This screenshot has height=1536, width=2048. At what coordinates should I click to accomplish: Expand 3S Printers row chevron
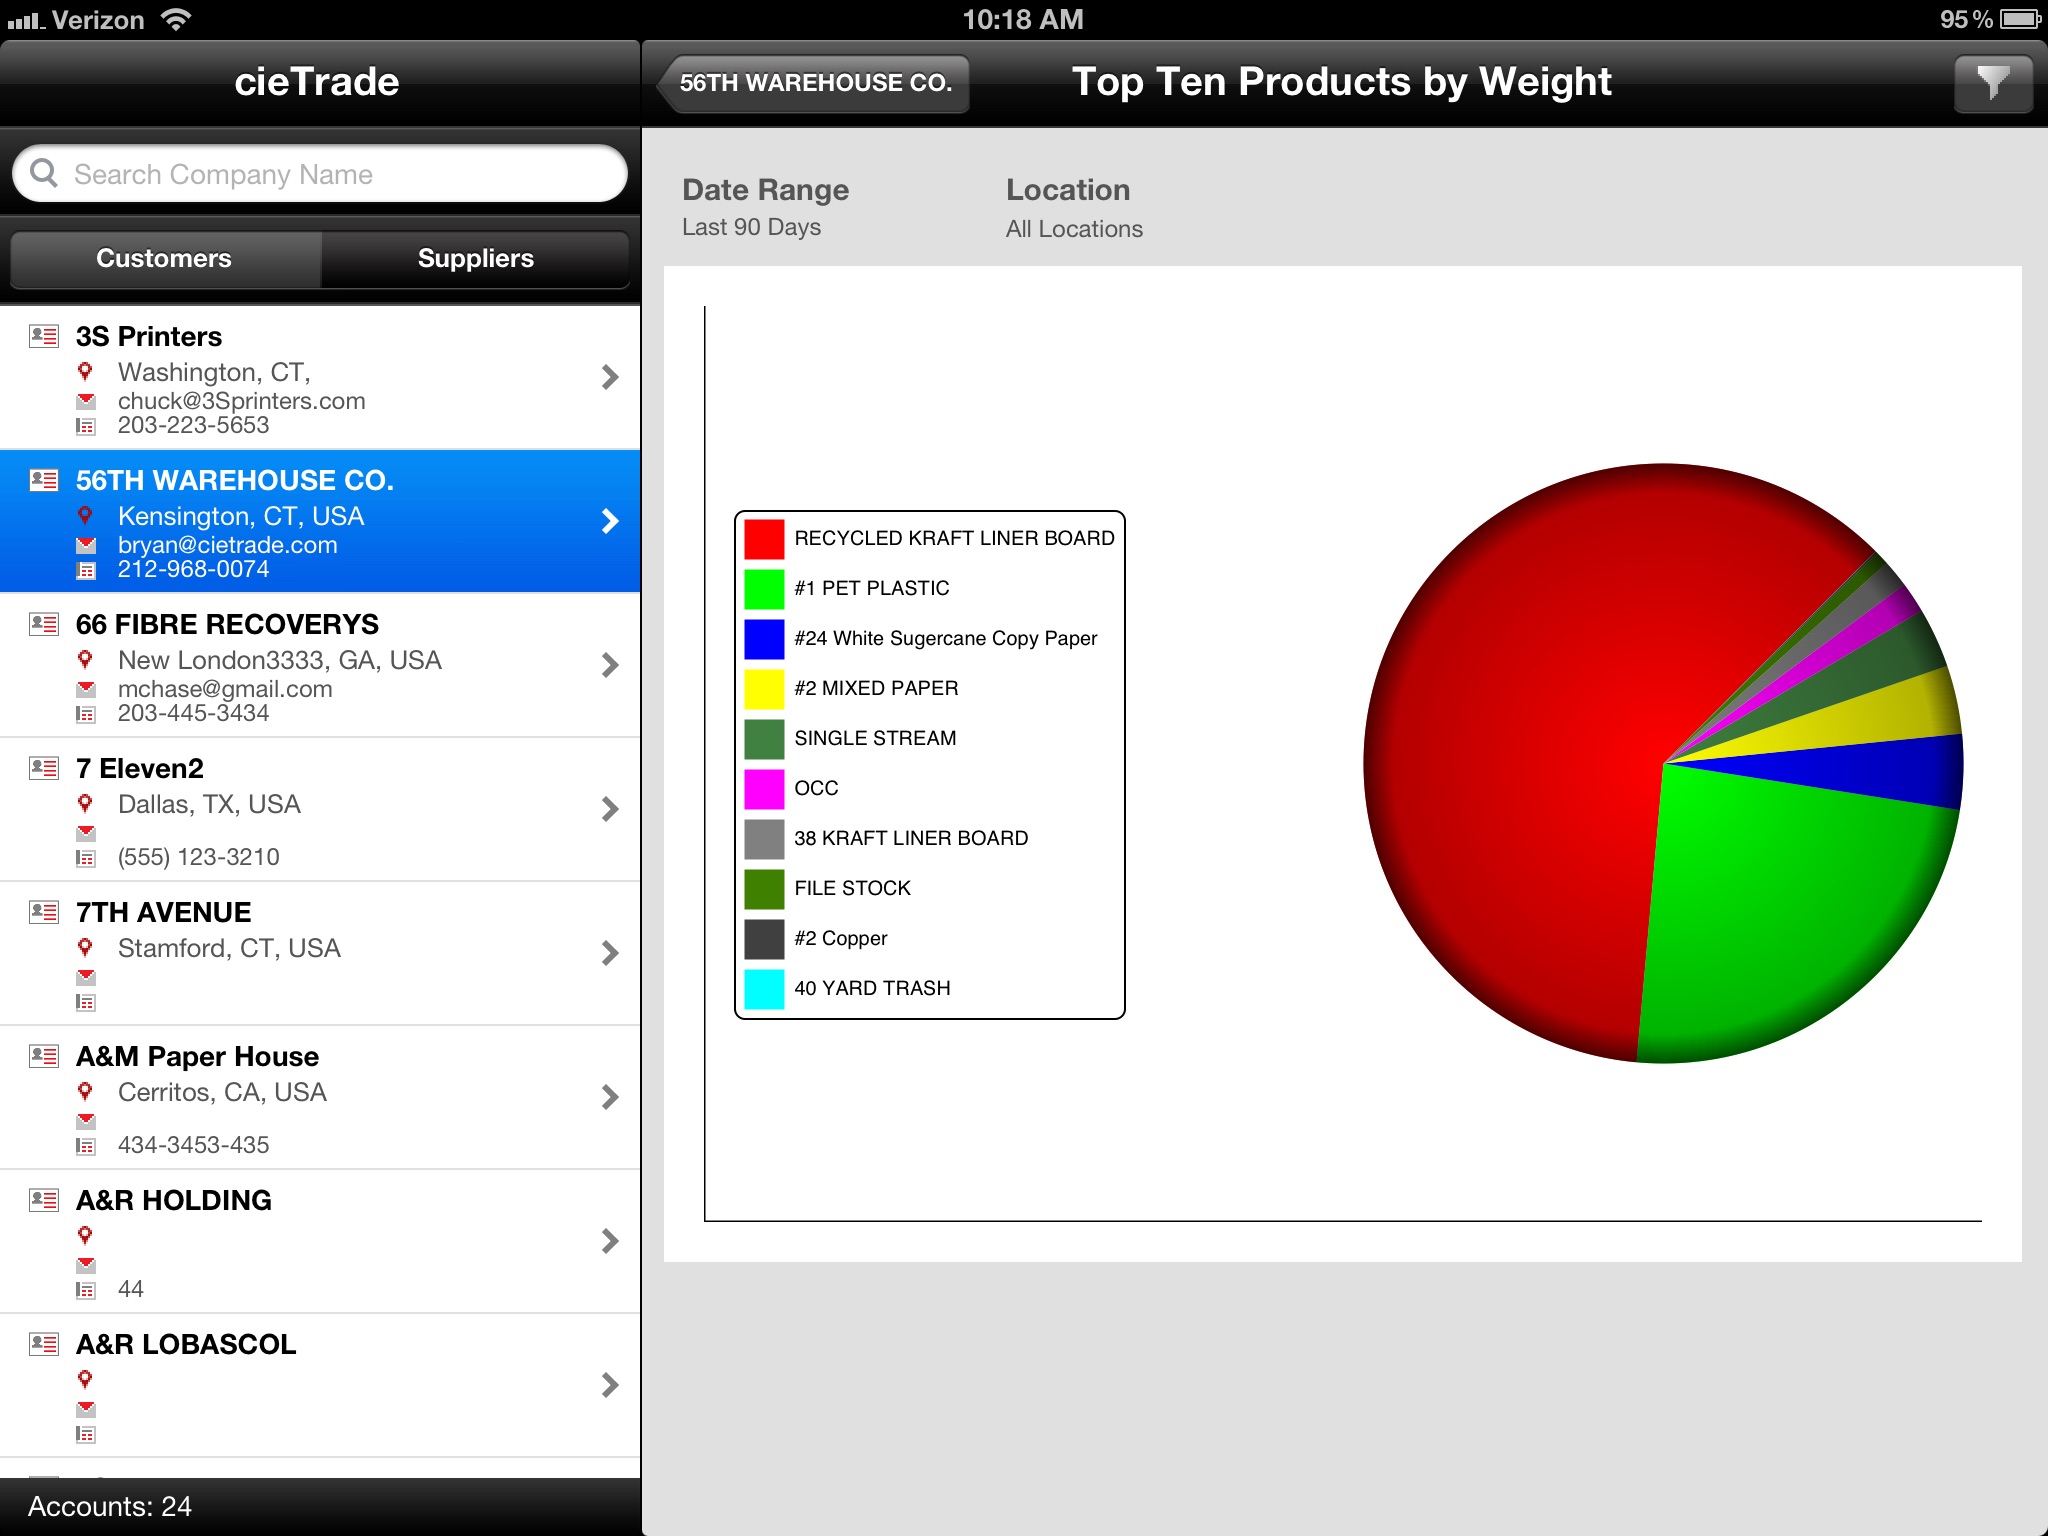coord(610,377)
